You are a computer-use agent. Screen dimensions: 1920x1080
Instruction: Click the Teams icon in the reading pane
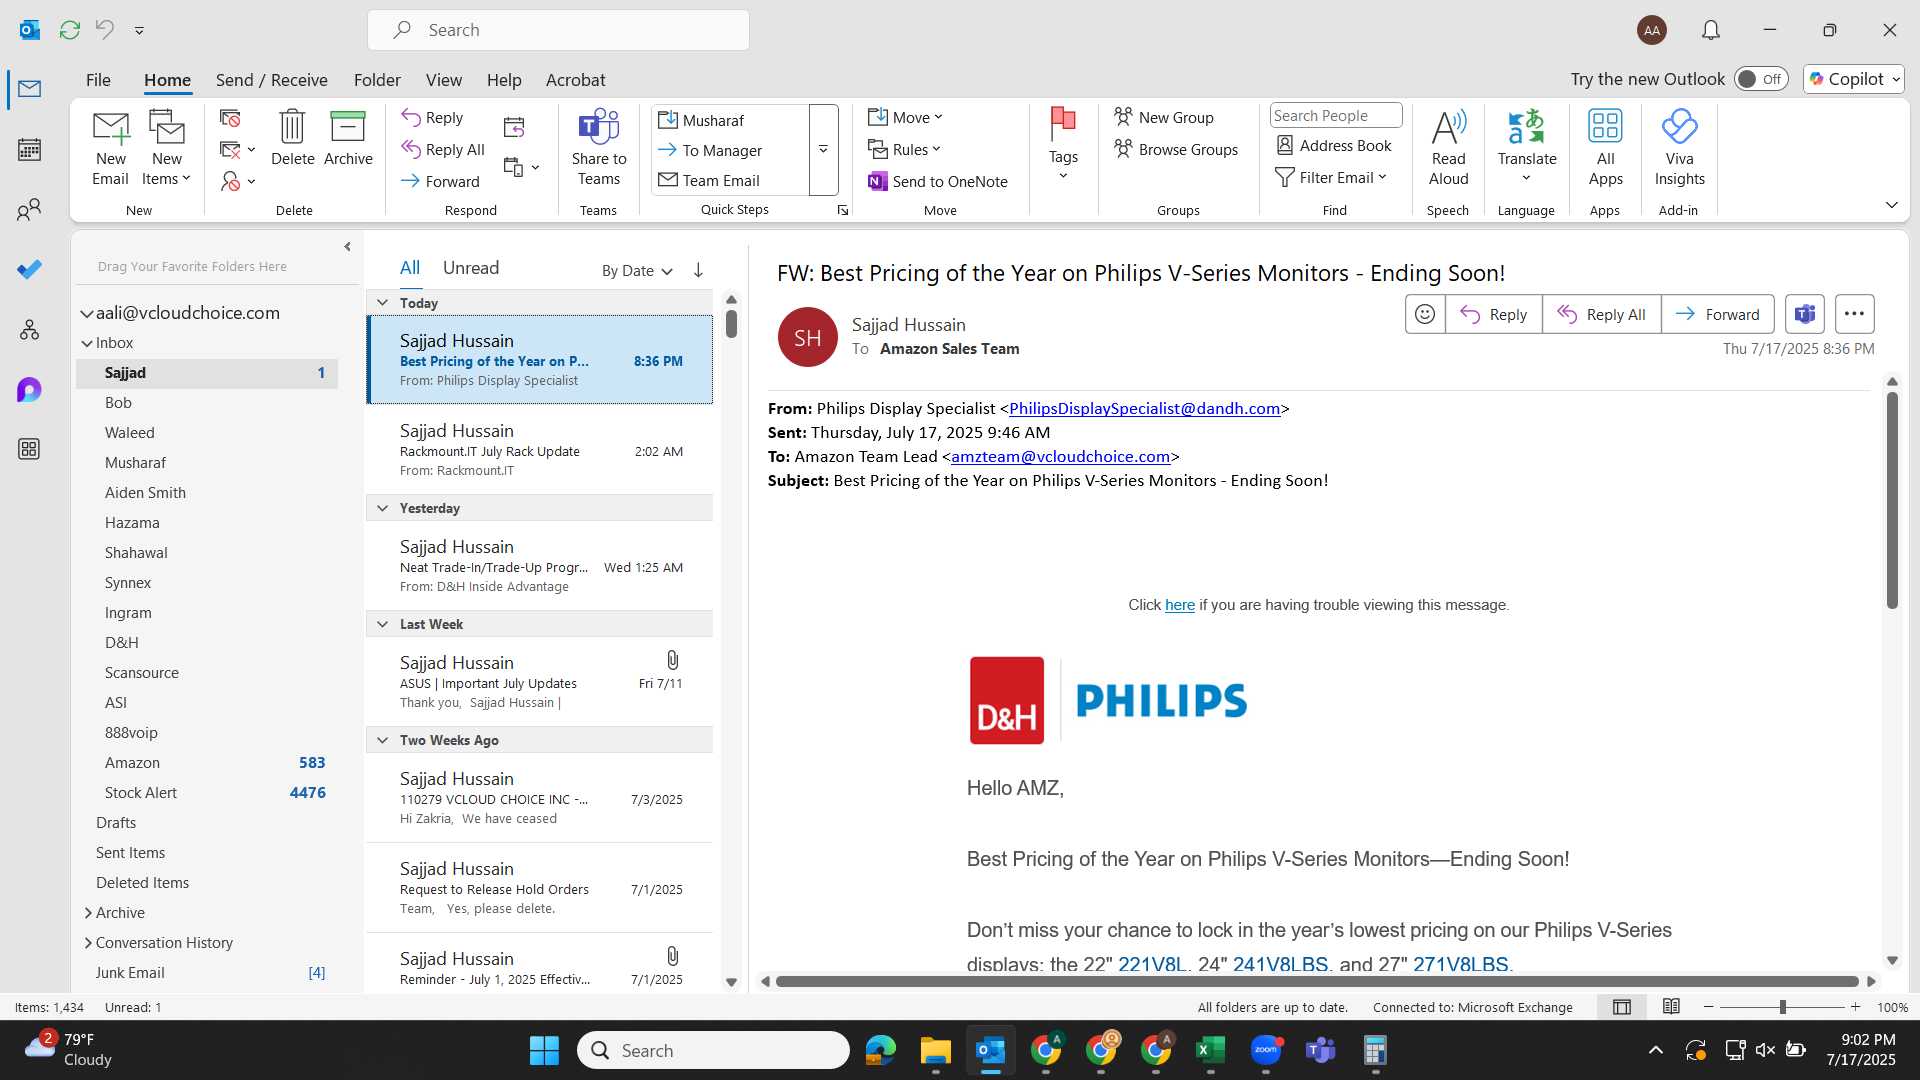click(x=1804, y=314)
